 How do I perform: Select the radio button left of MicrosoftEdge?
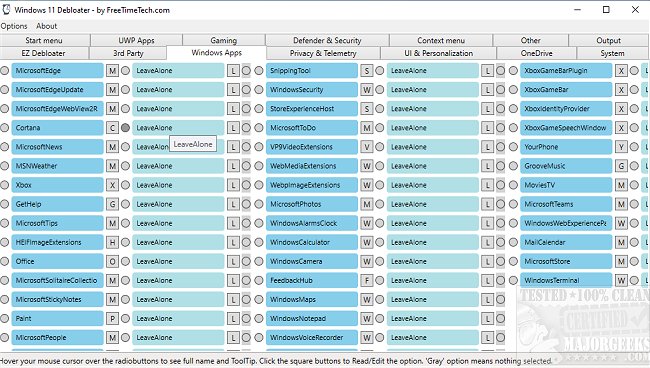5,70
